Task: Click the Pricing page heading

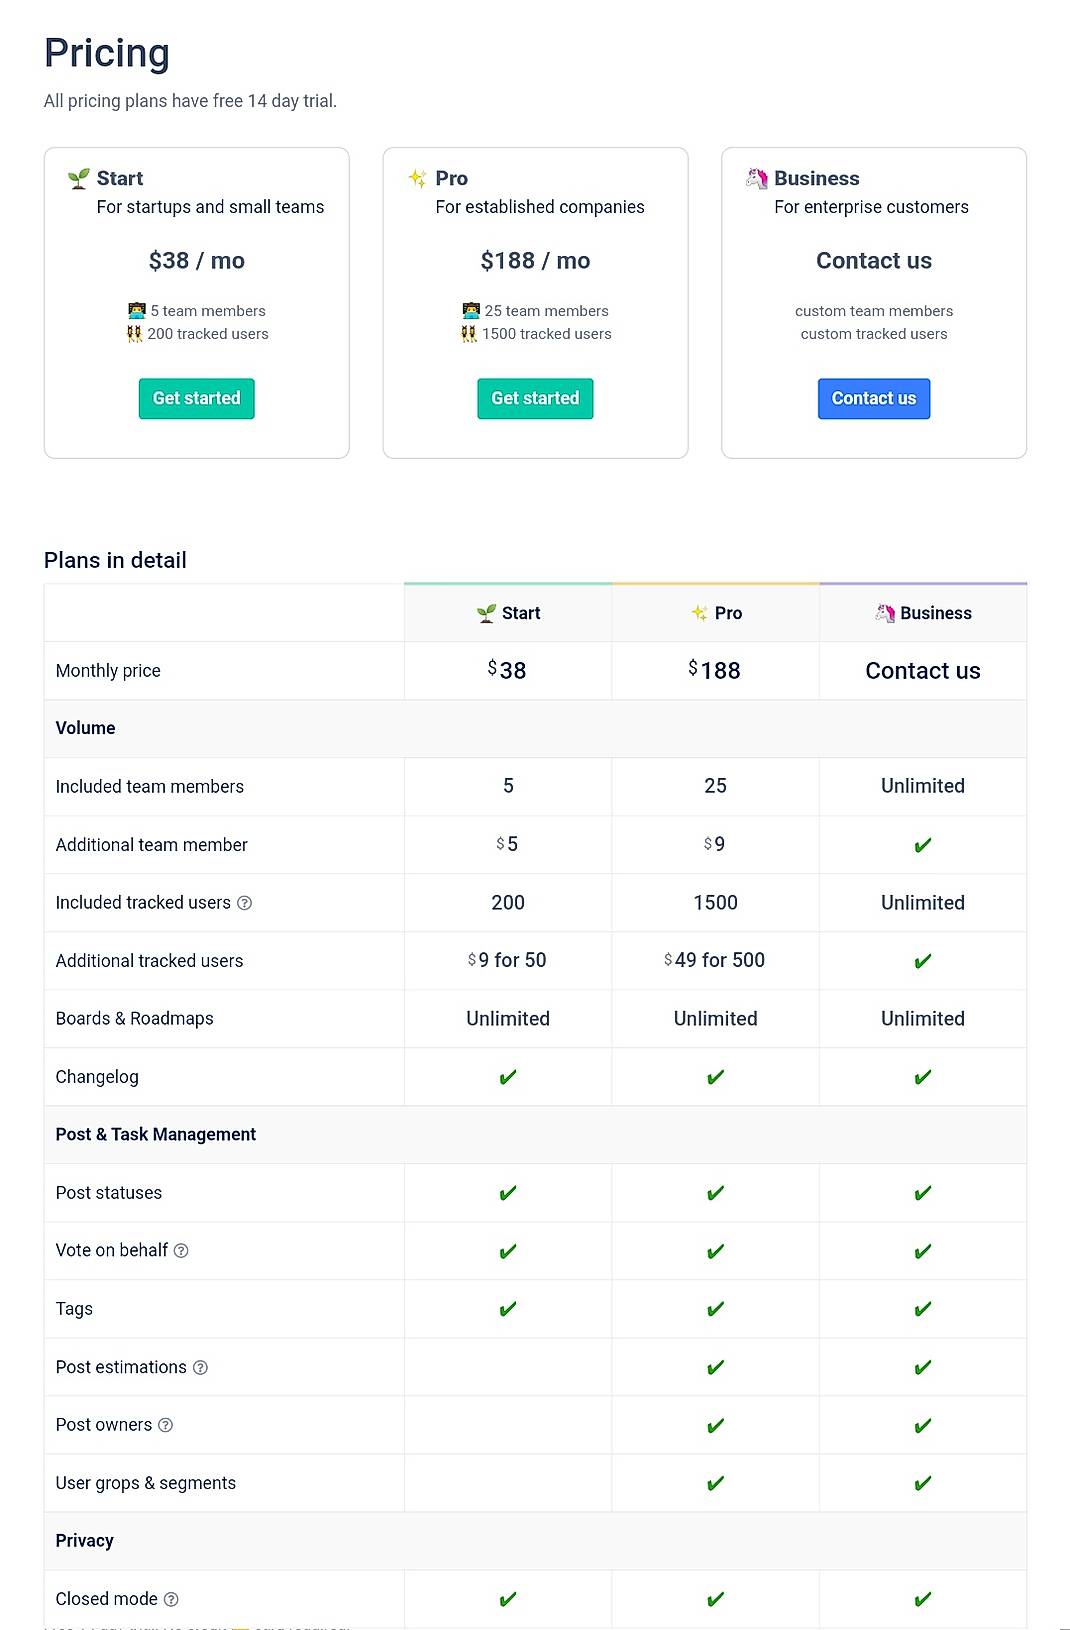Action: (x=107, y=53)
